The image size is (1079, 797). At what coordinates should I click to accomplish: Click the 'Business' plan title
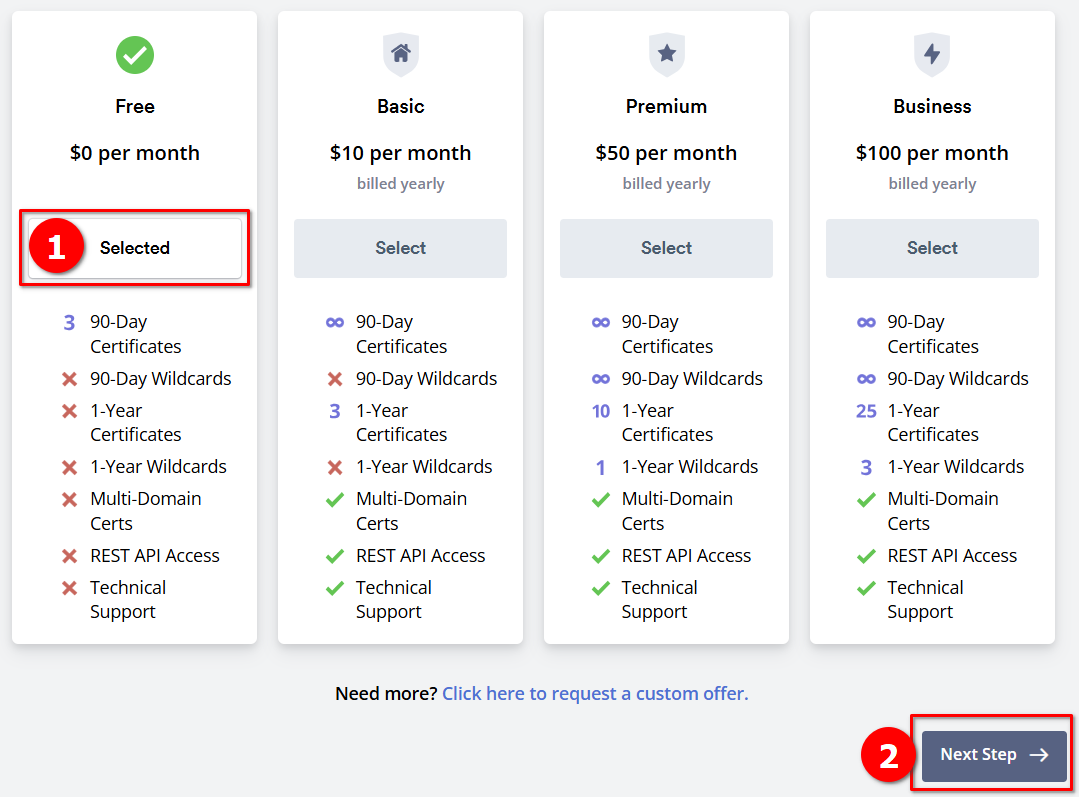pos(932,107)
